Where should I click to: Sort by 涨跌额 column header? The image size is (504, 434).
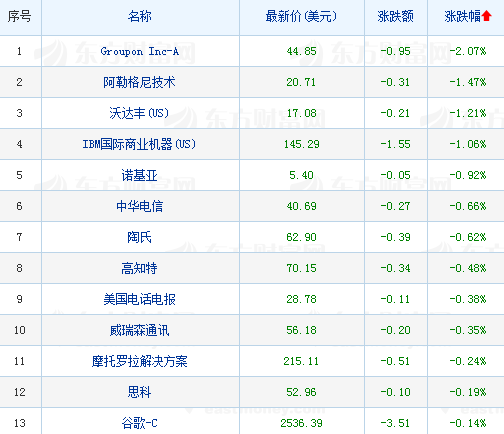396,16
